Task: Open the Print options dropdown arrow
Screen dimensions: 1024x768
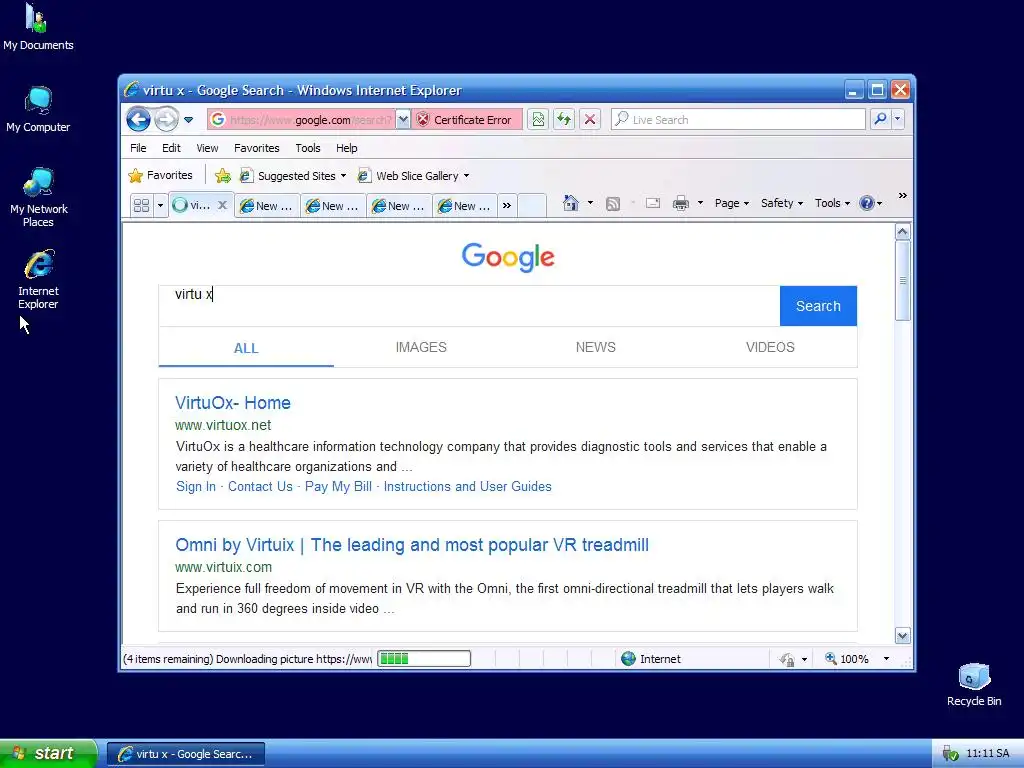Action: [x=700, y=203]
